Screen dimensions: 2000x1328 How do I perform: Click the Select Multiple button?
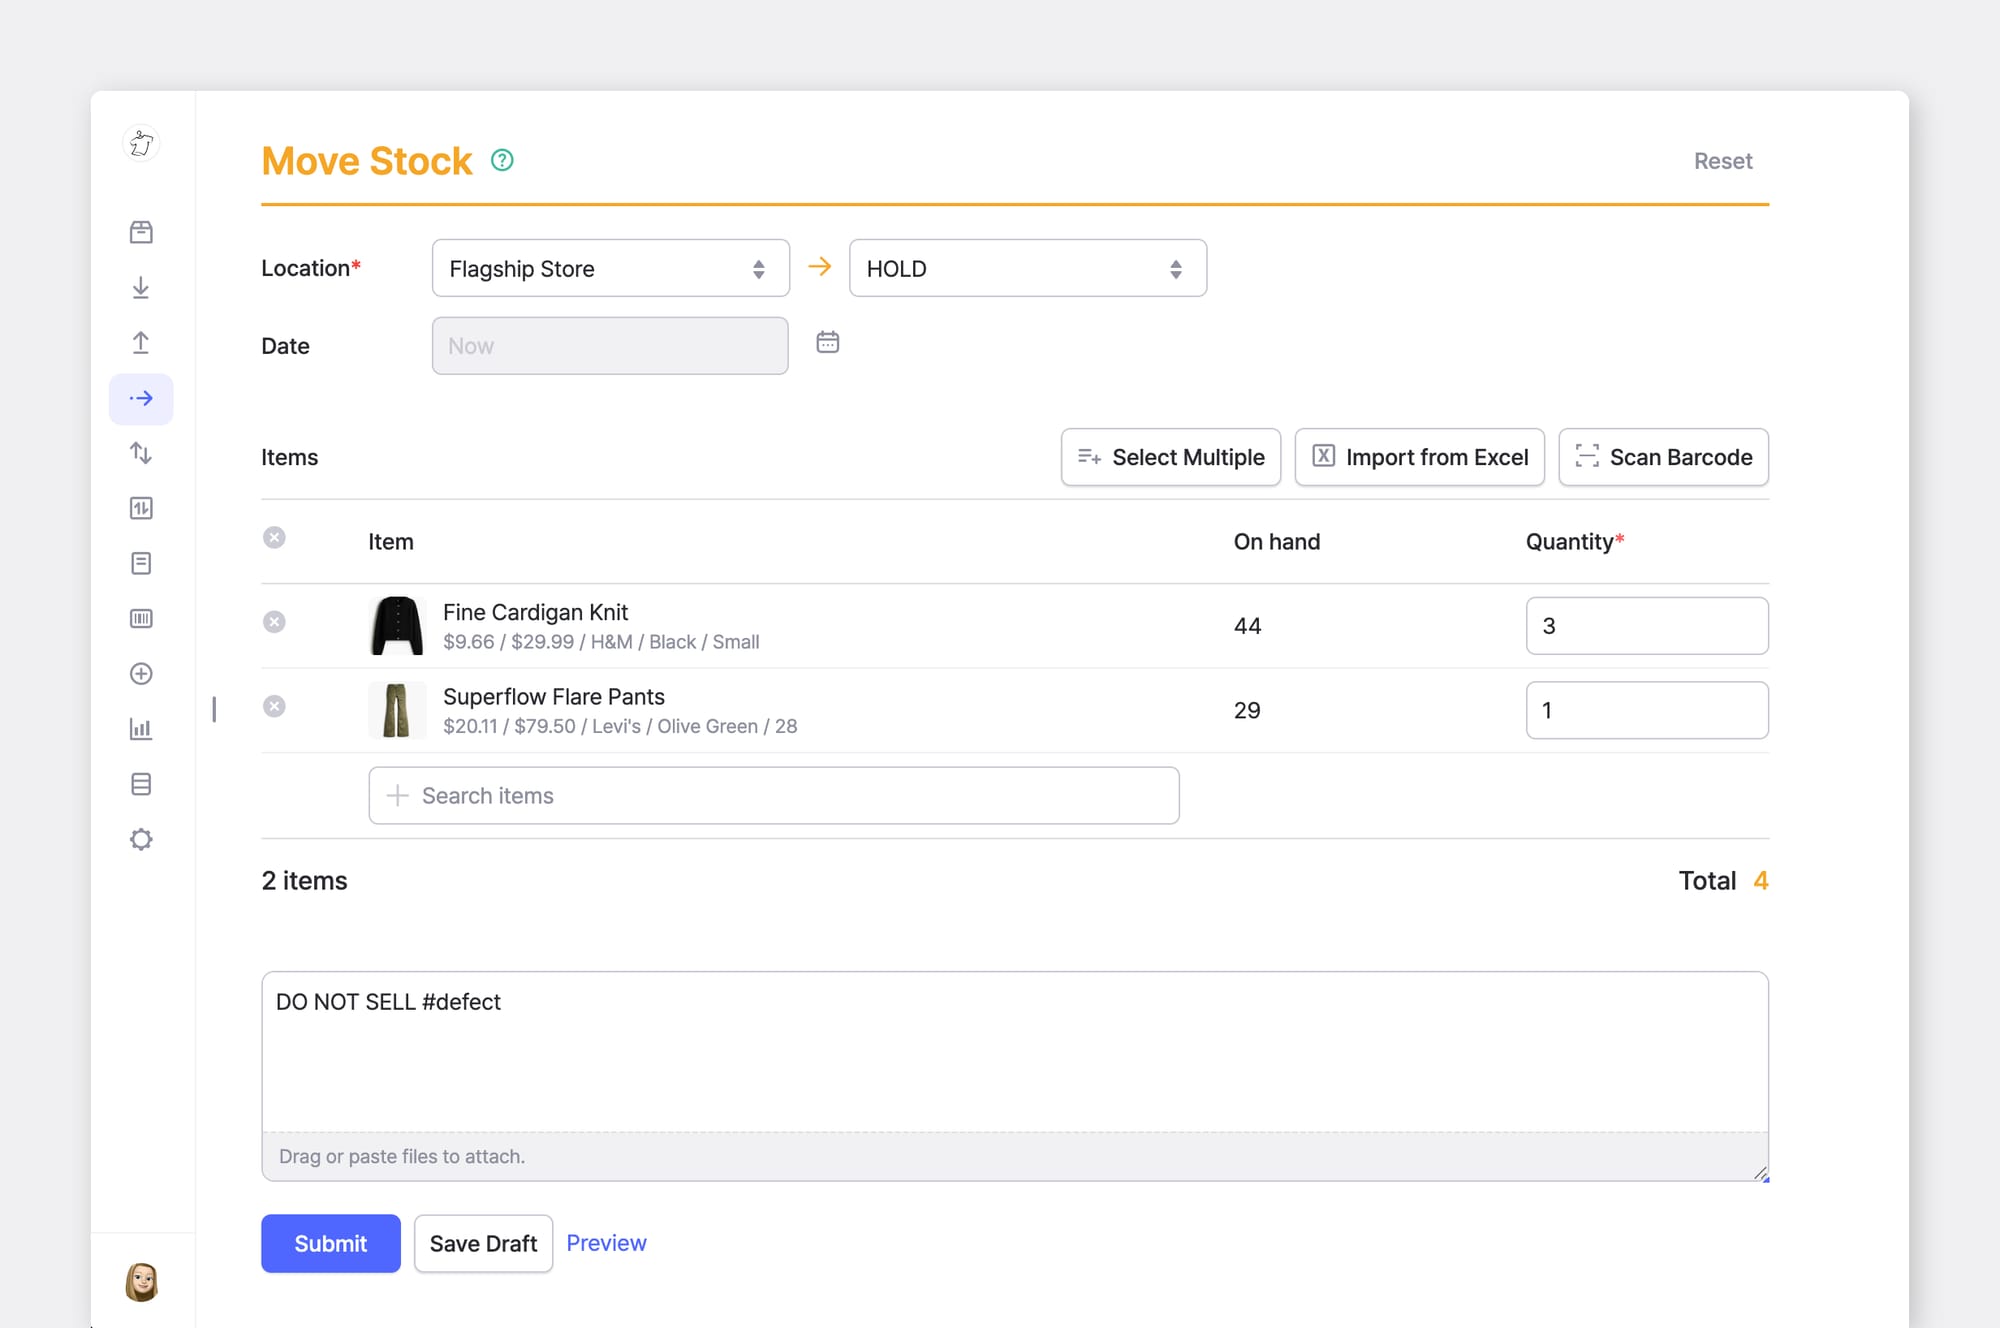(x=1171, y=457)
